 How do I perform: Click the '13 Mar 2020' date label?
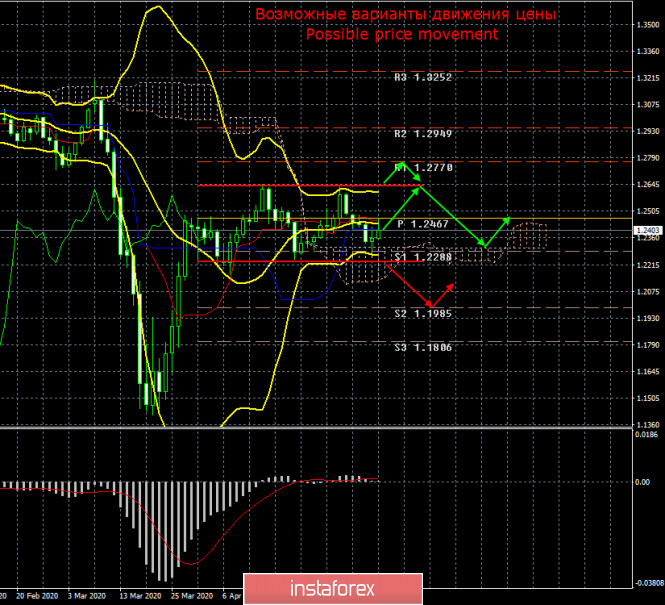[140, 596]
